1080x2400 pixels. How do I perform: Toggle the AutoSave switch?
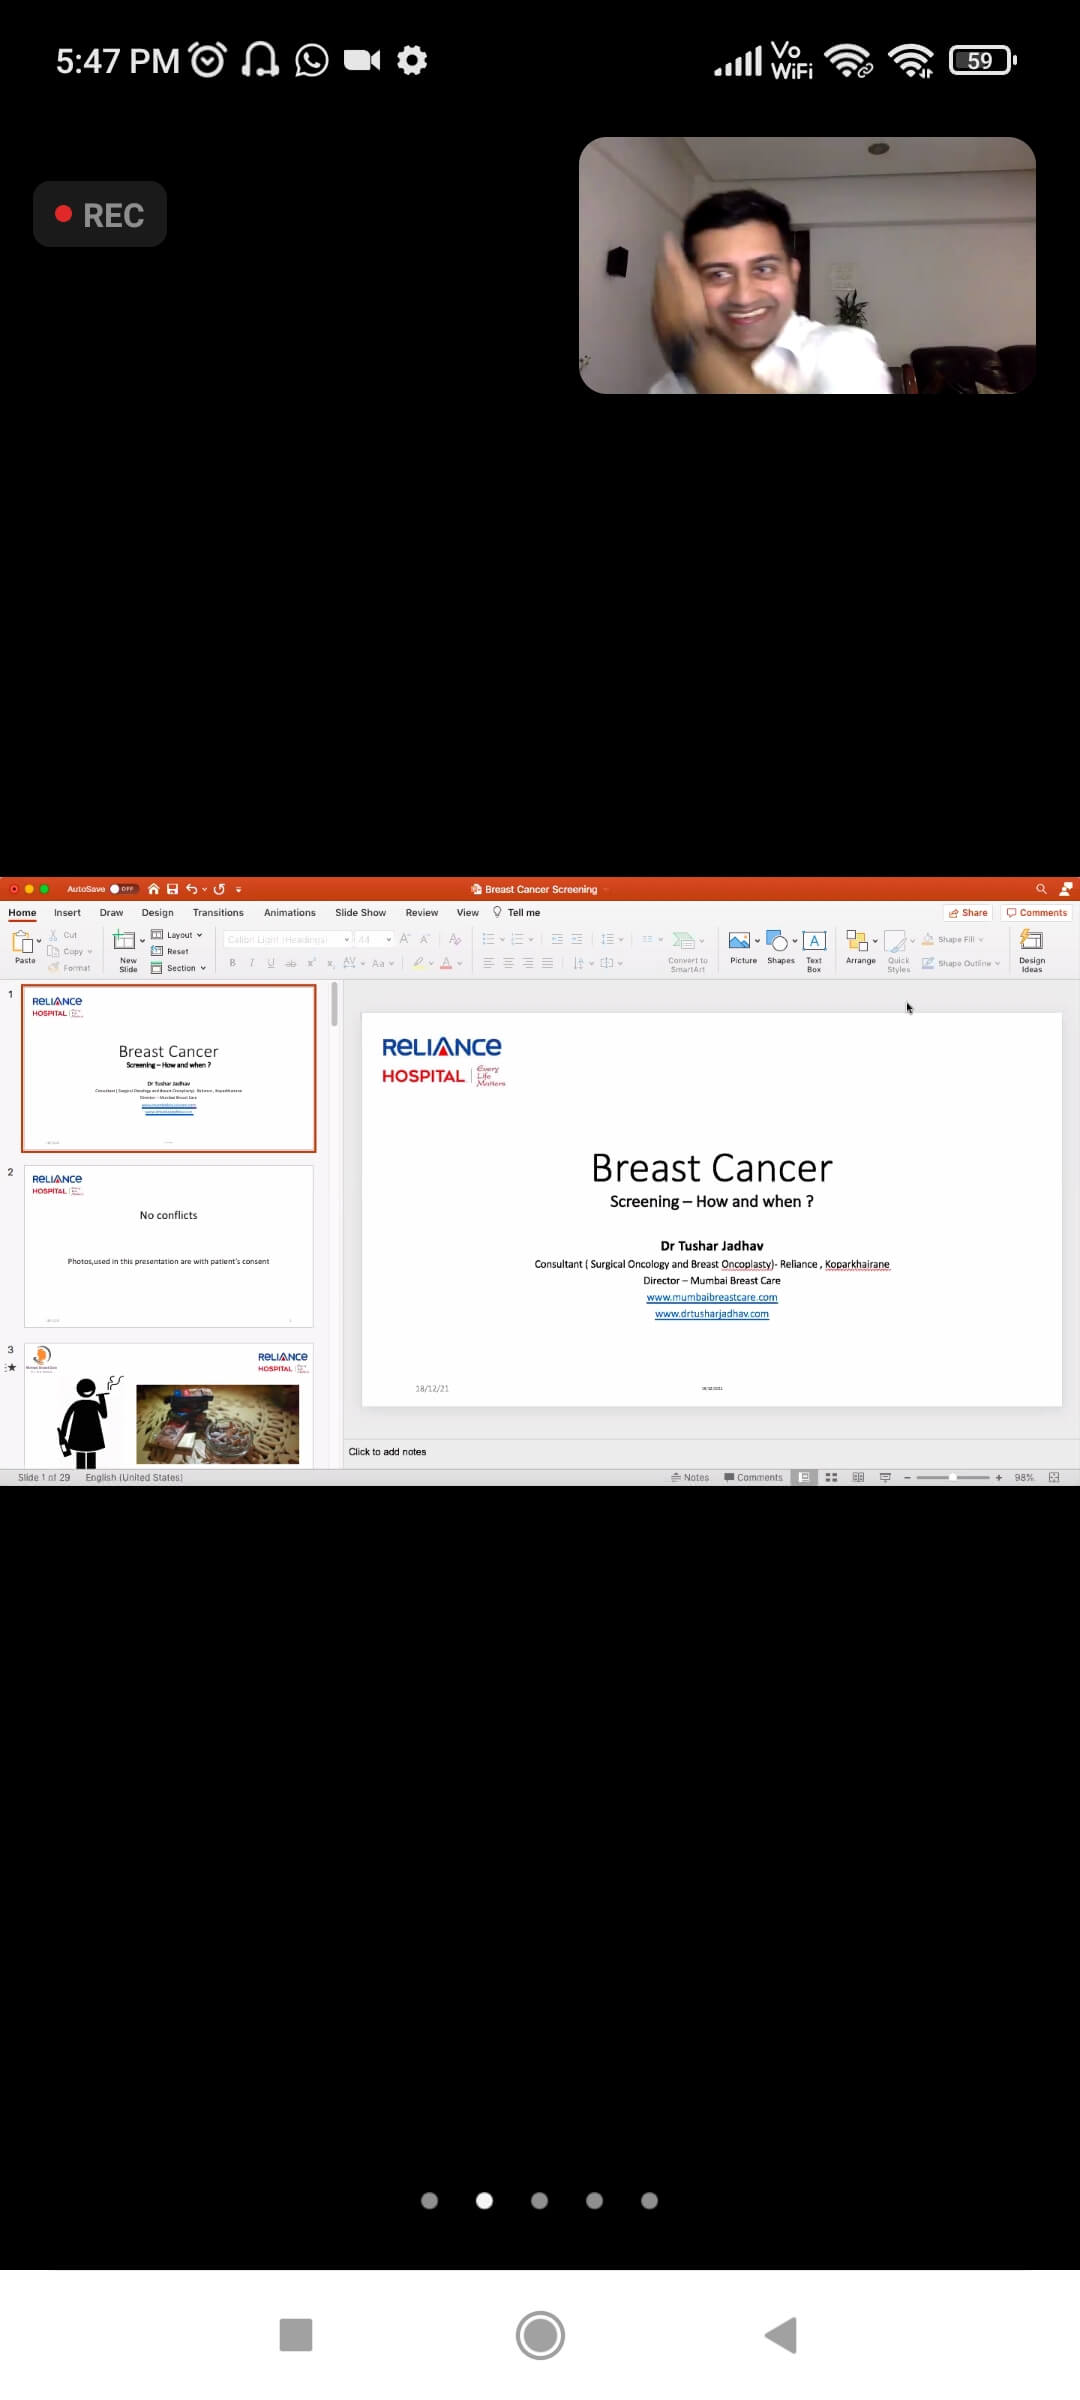click(x=122, y=889)
